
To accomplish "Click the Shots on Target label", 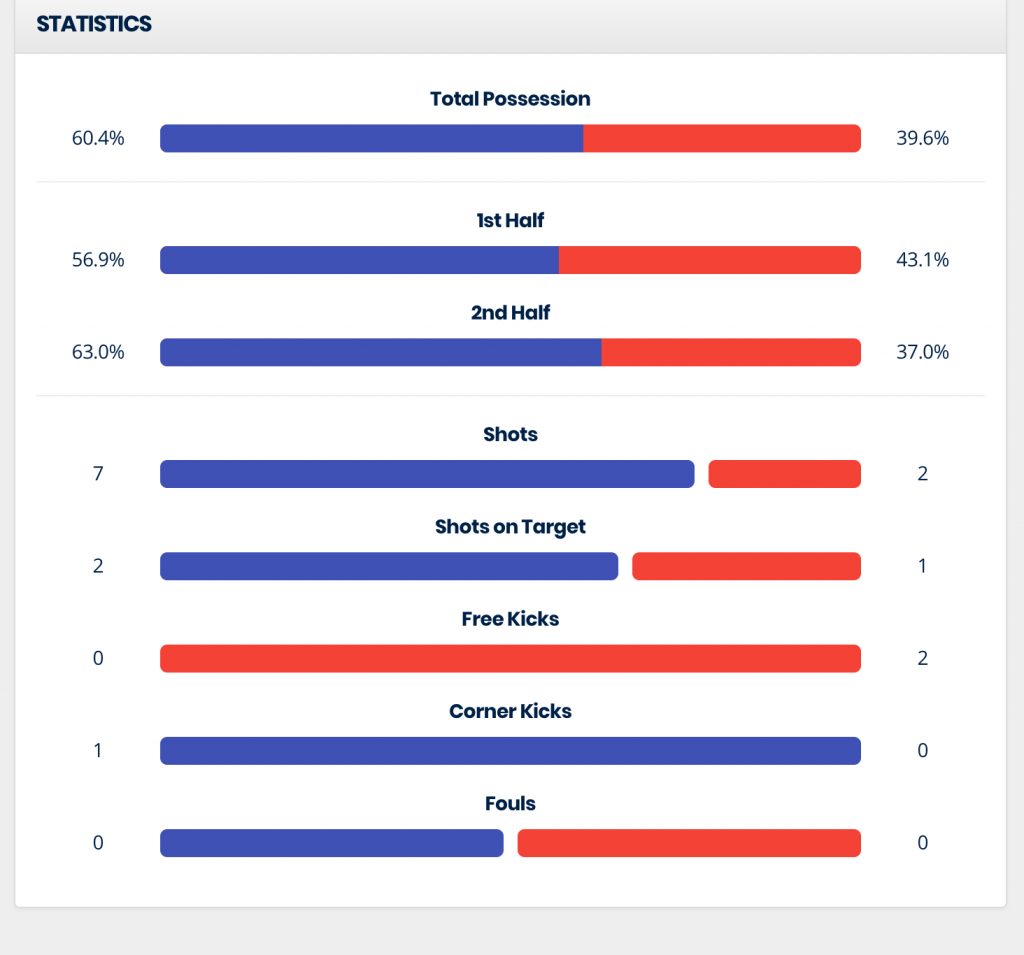I will pyautogui.click(x=510, y=526).
